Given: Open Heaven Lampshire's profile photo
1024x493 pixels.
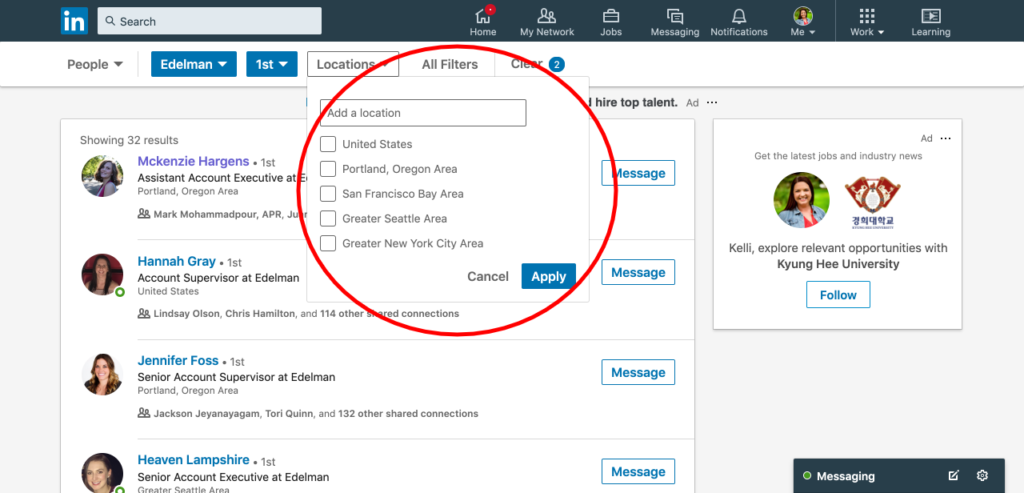Looking at the screenshot, I should [103, 473].
